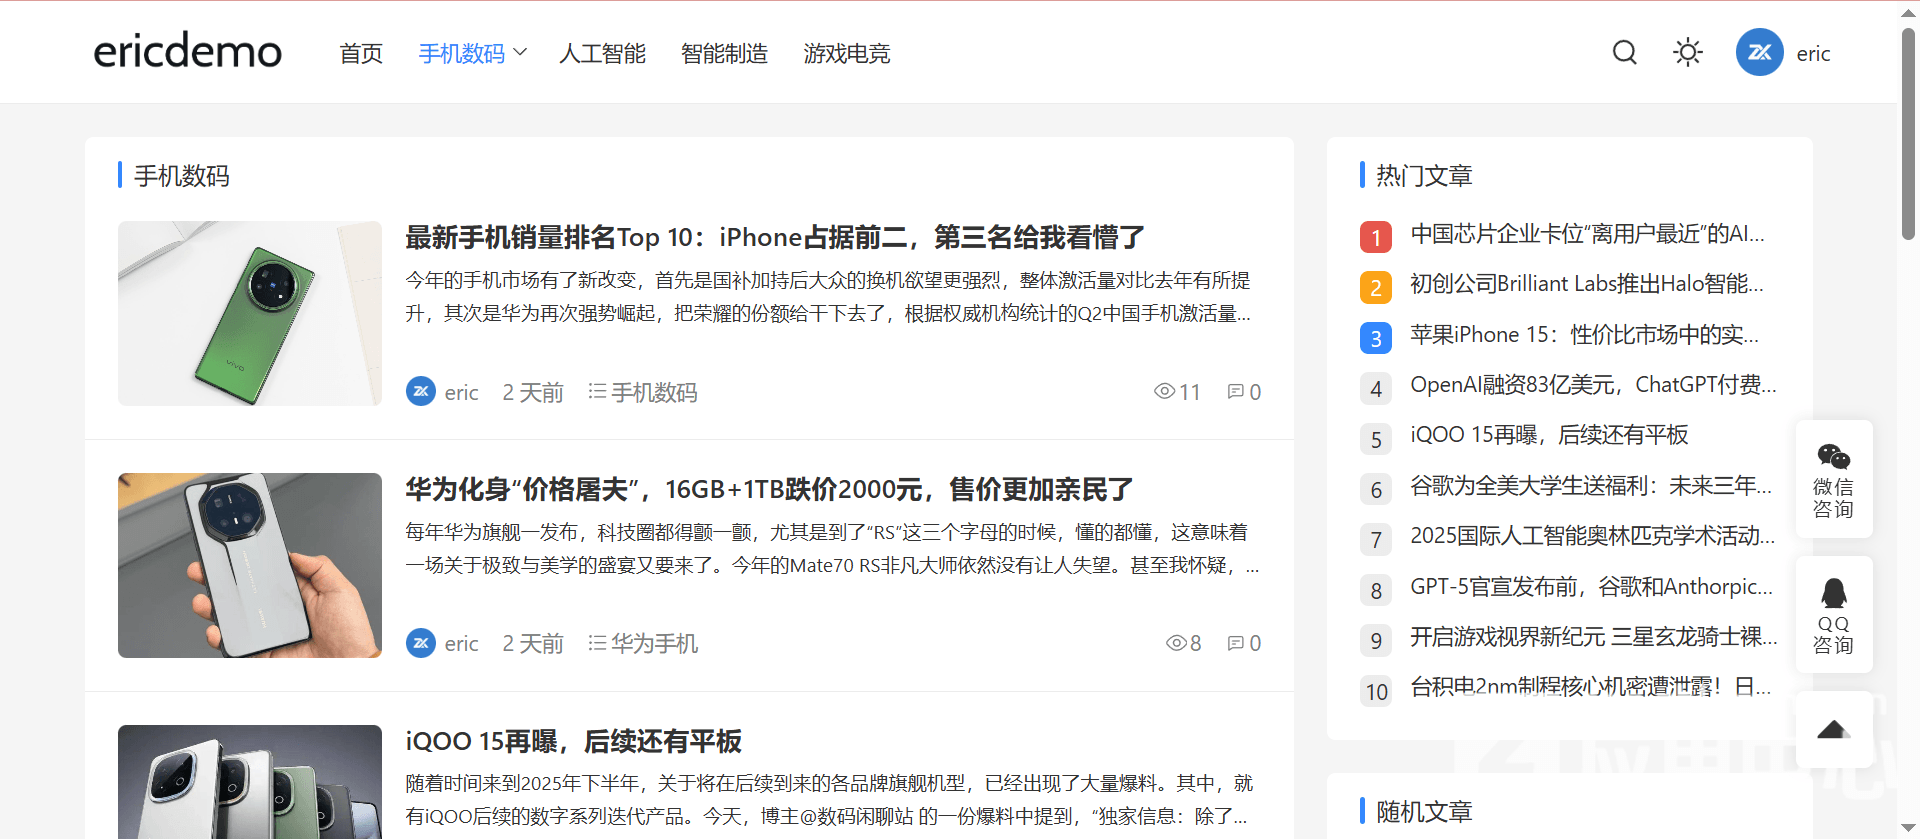
Task: Open hot article 7 2025国际人工智能奥林匹克
Action: pyautogui.click(x=1593, y=536)
